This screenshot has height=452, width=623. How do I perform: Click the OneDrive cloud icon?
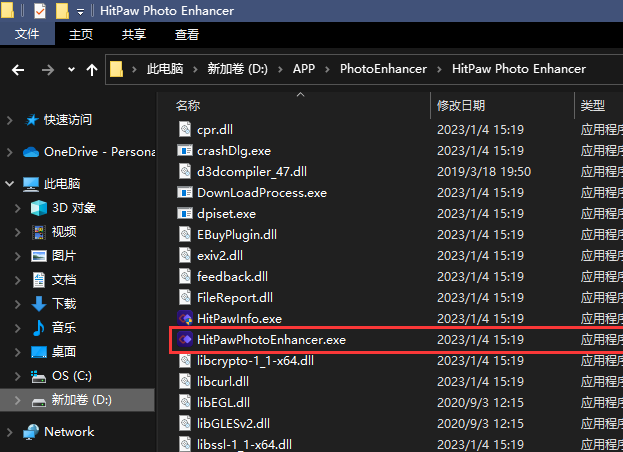[31, 152]
